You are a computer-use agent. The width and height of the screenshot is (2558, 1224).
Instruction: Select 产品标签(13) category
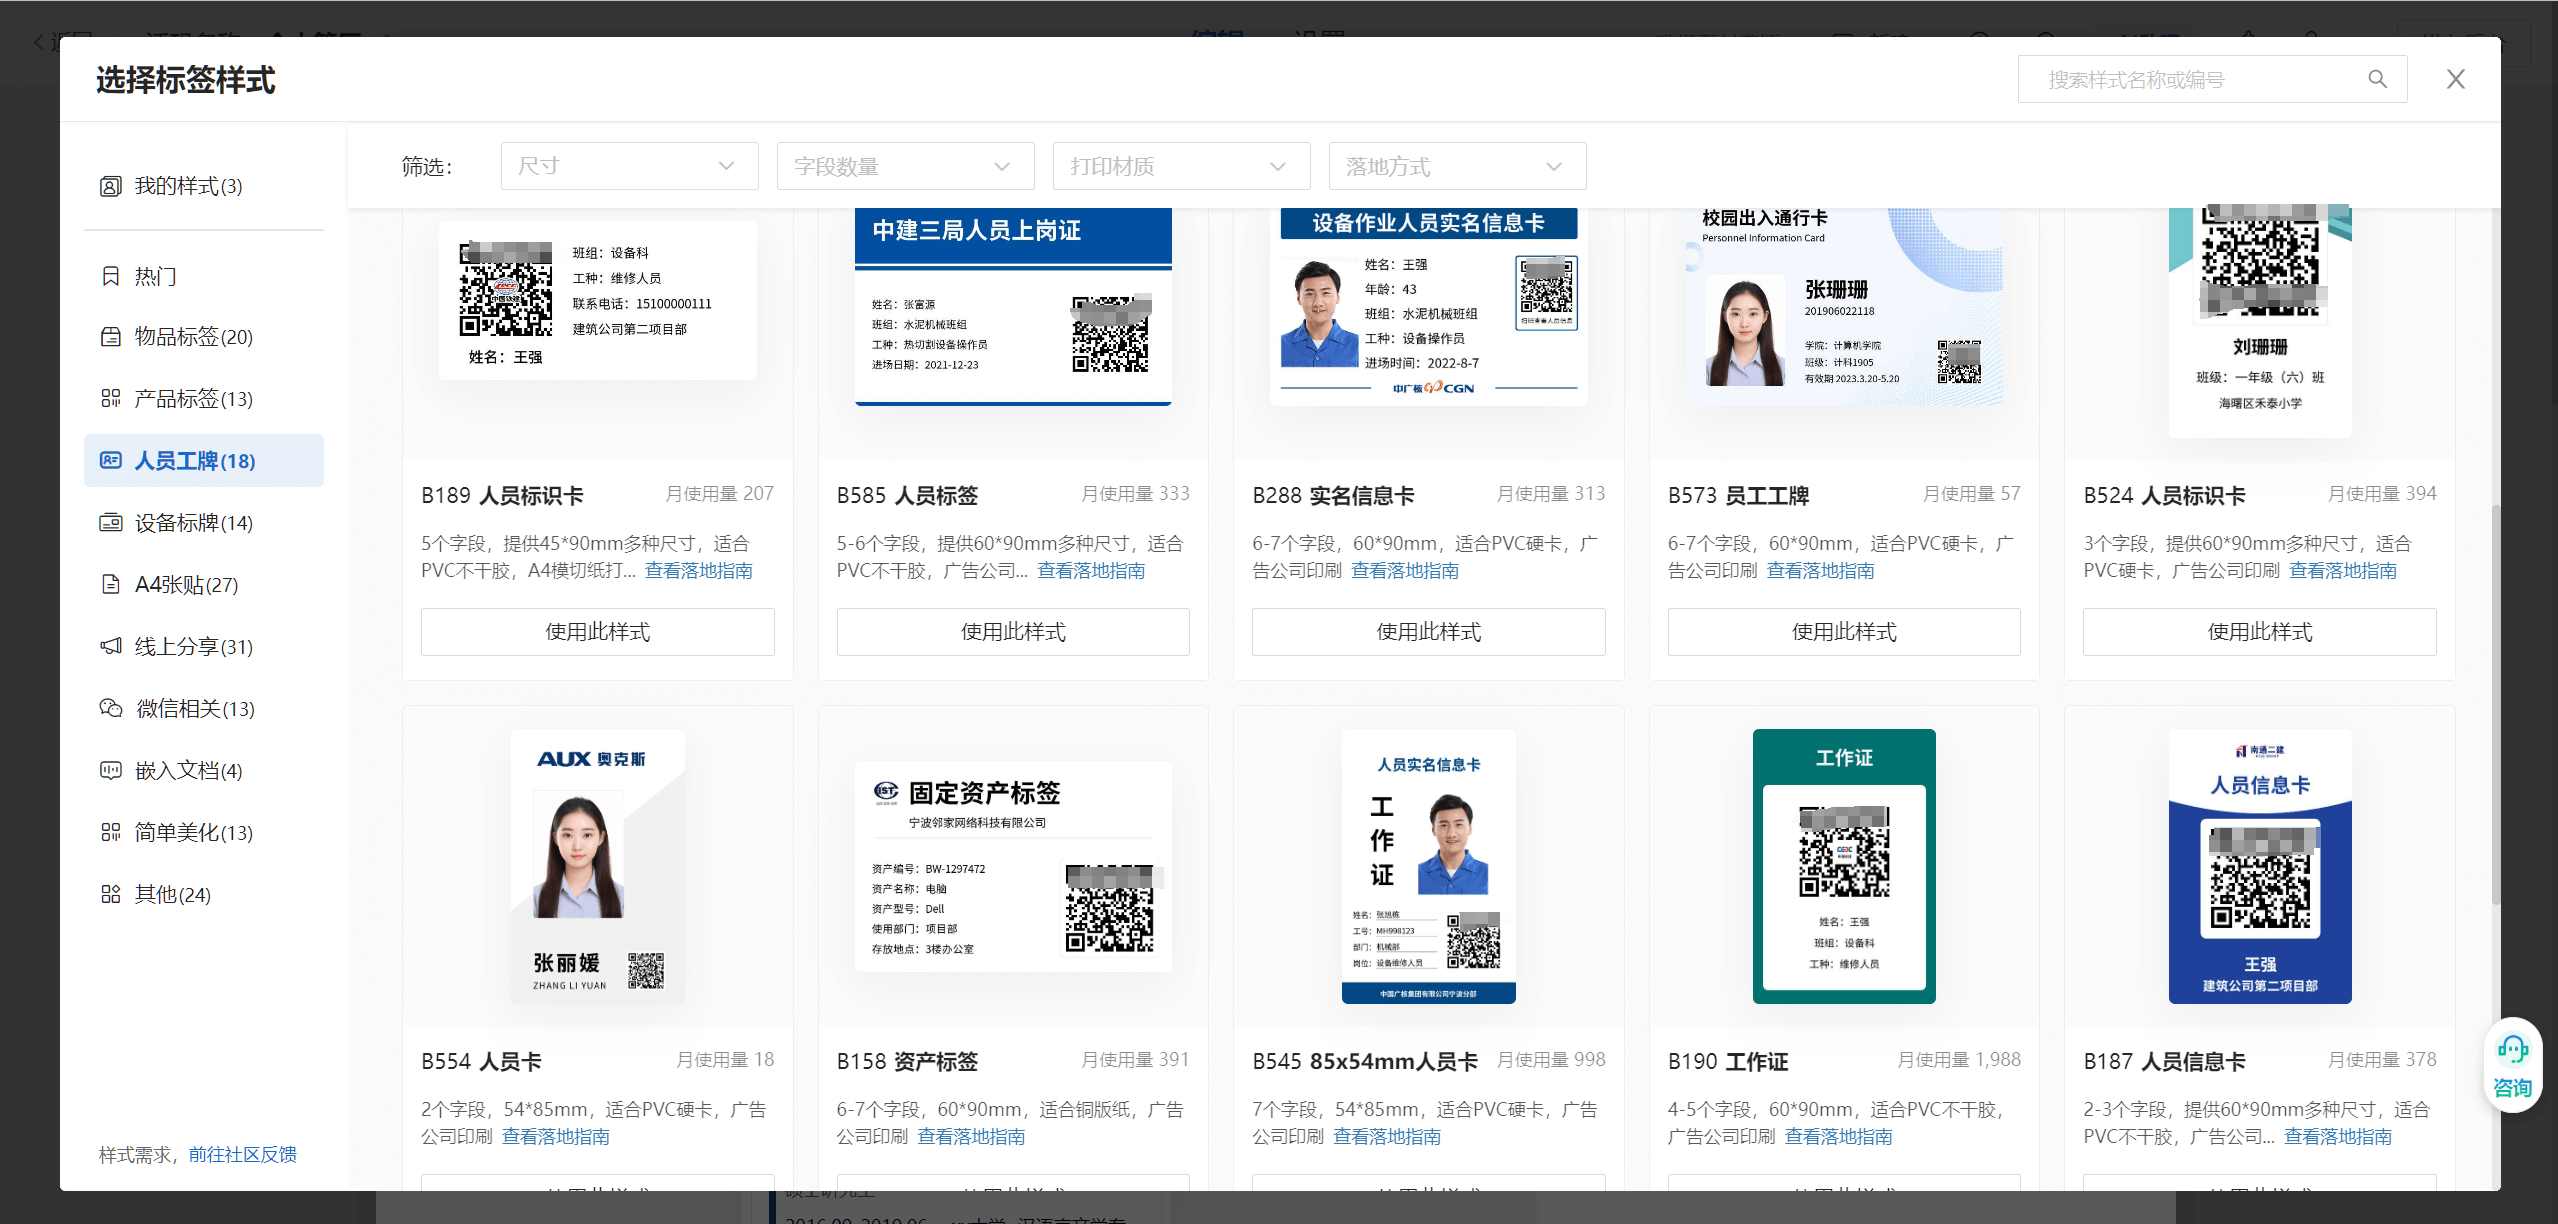coord(204,398)
